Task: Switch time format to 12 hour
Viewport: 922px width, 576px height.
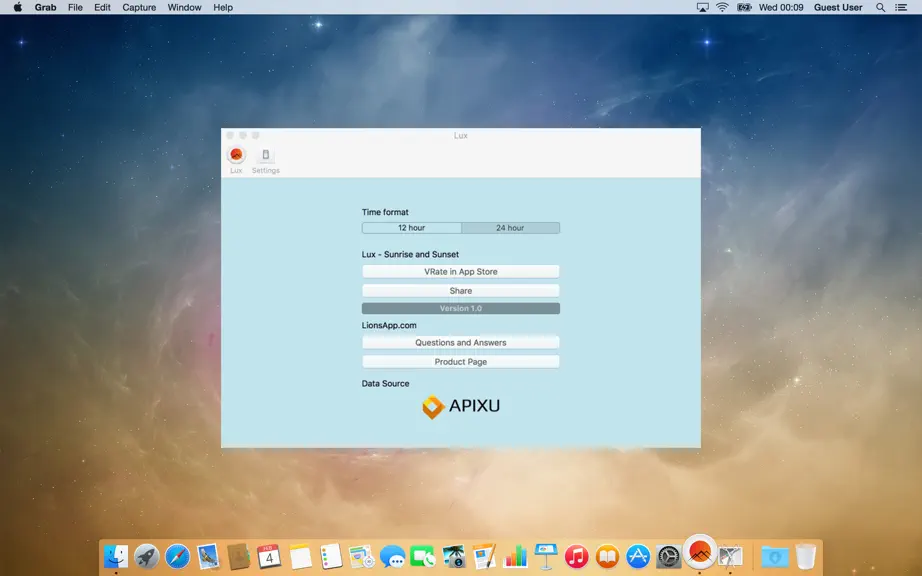Action: point(412,228)
